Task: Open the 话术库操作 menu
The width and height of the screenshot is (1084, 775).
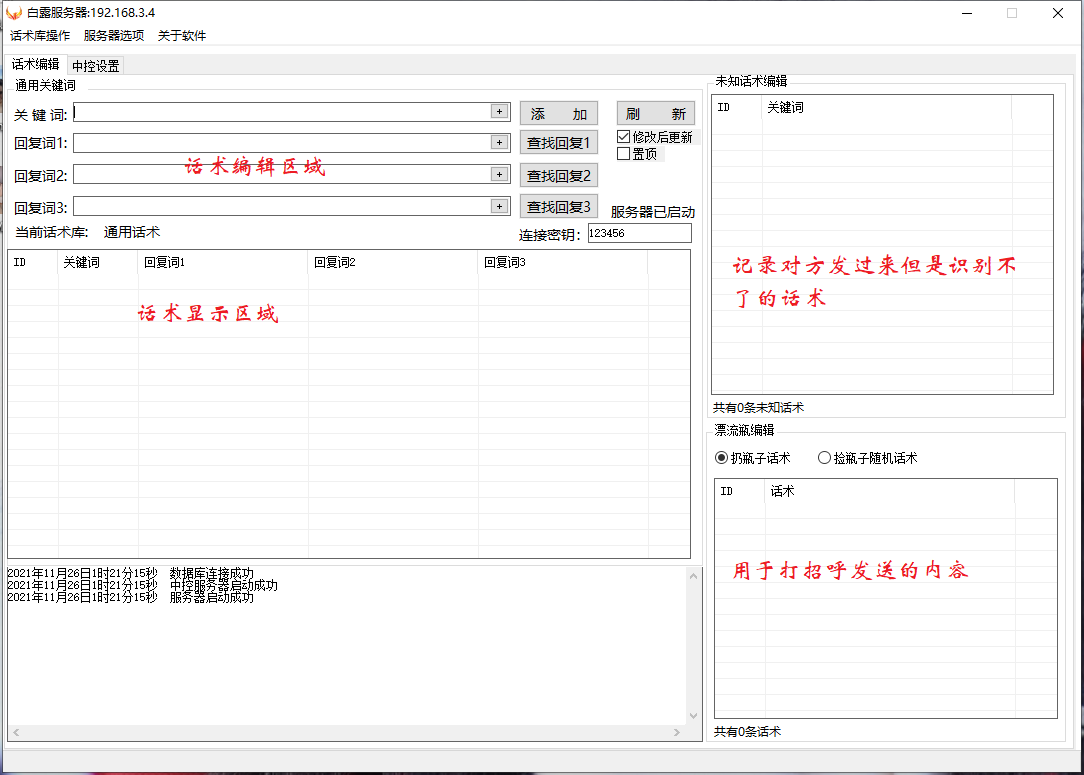Action: pyautogui.click(x=40, y=35)
